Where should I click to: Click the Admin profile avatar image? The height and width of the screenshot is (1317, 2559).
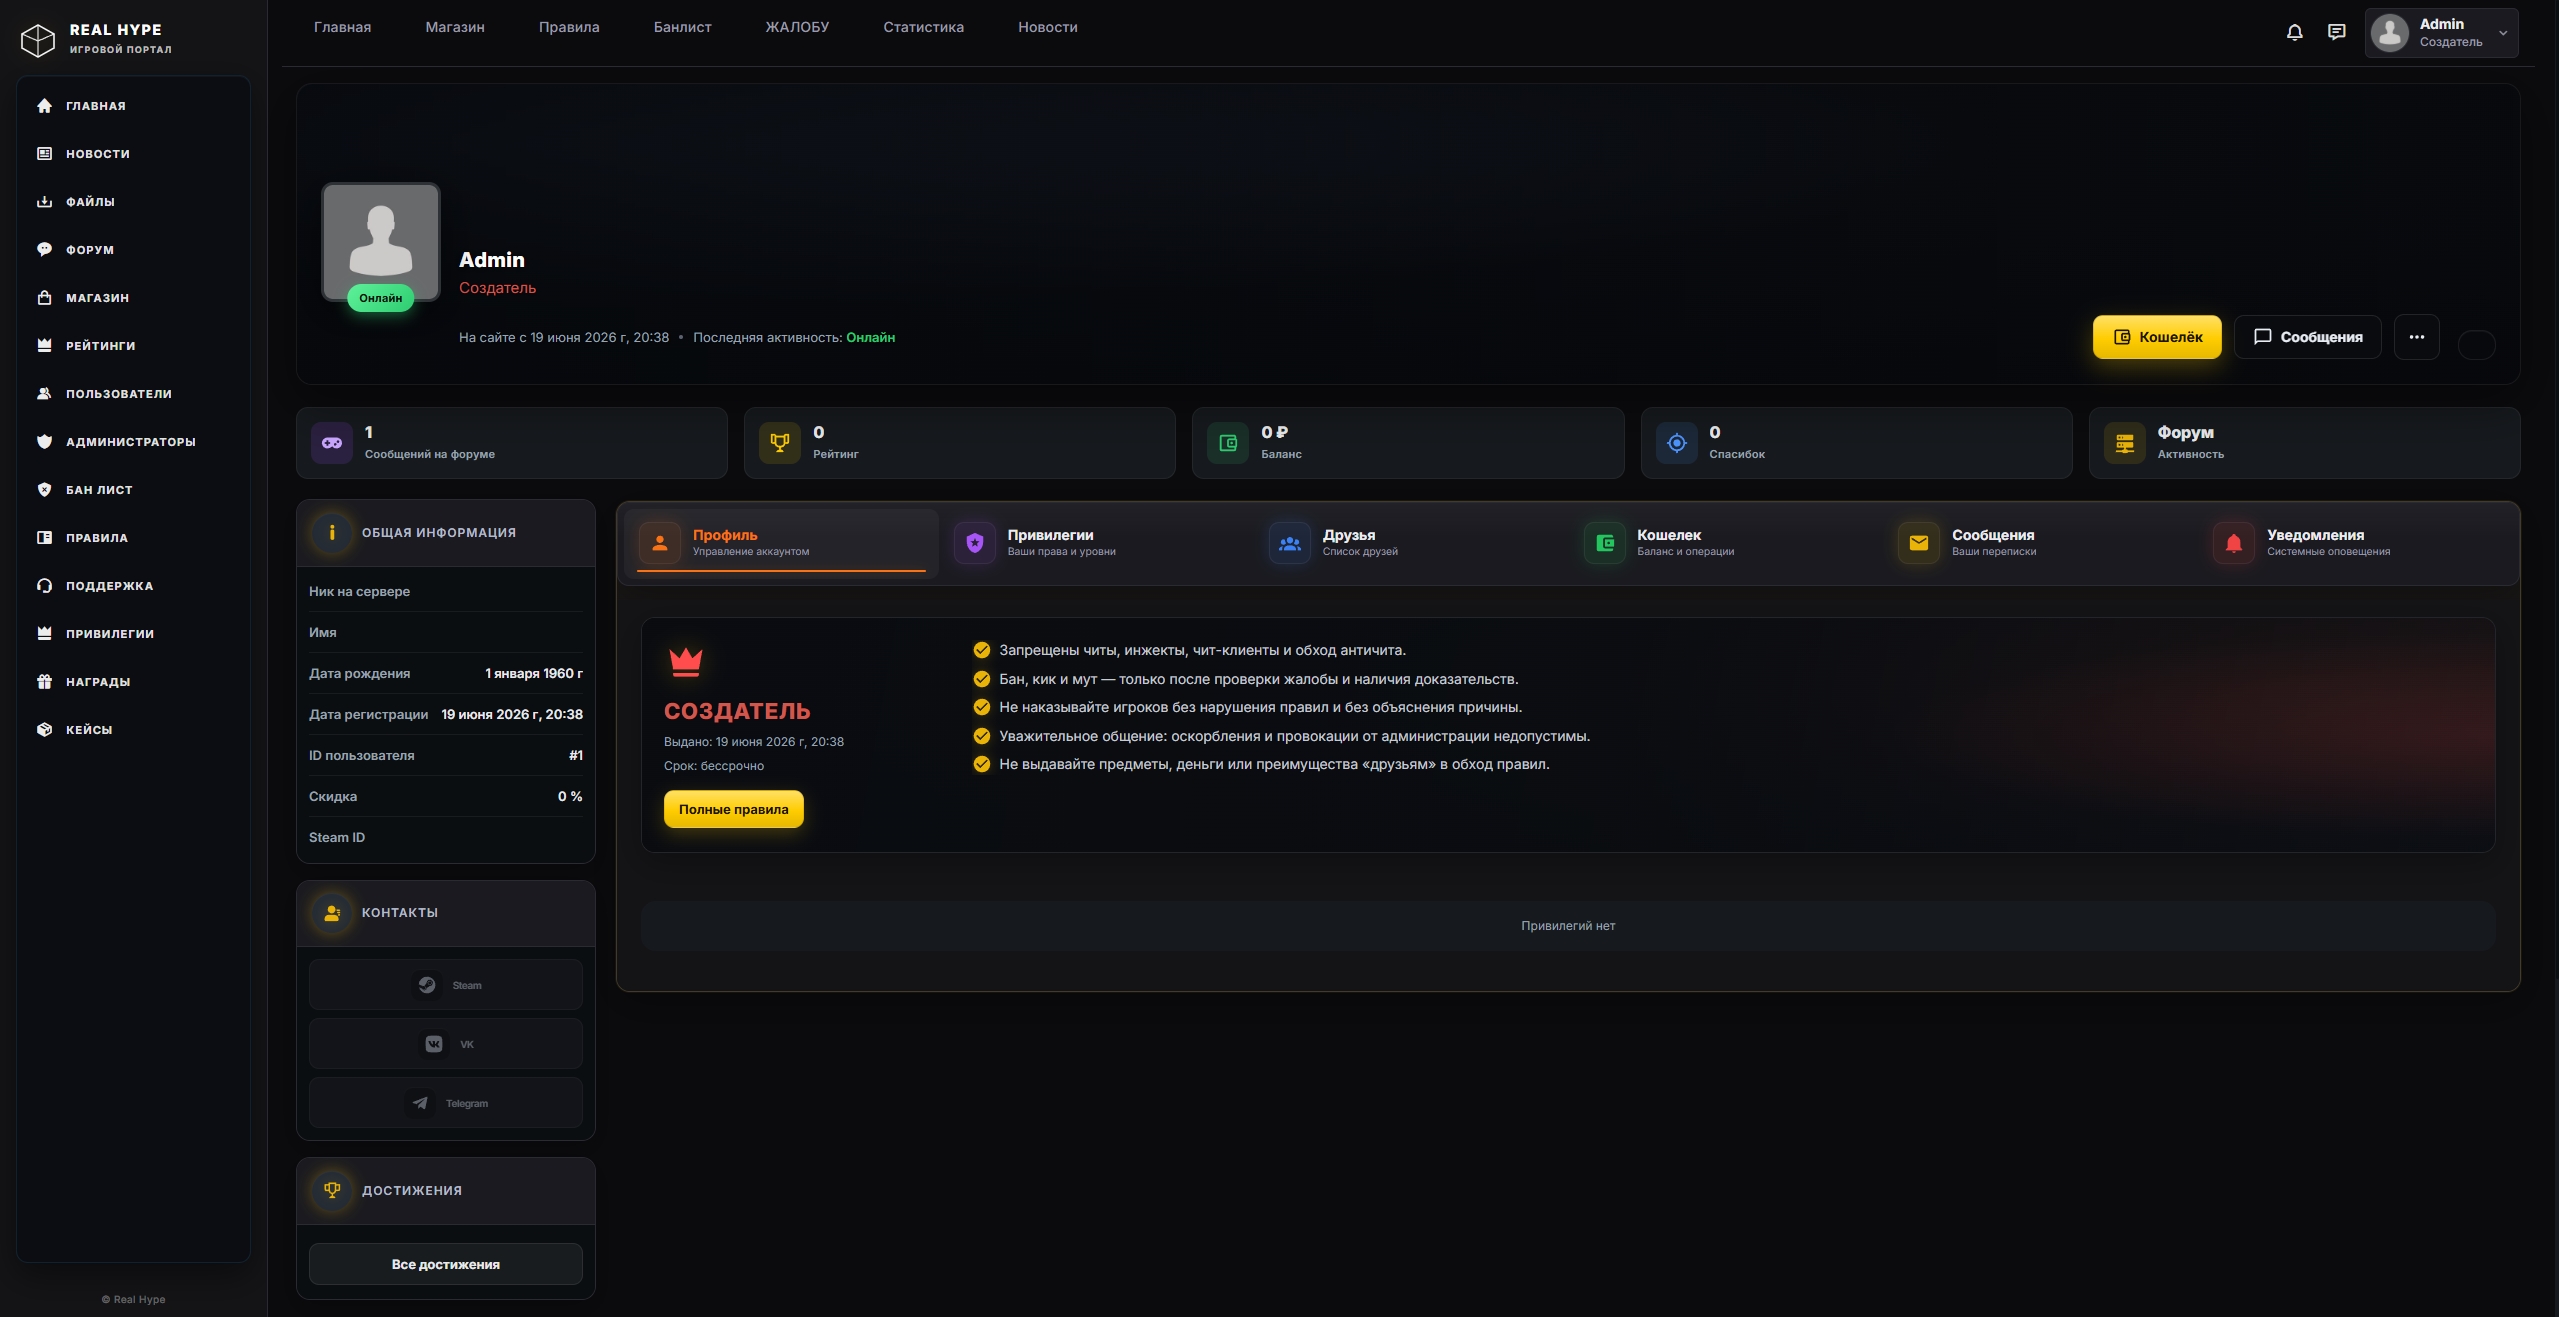(381, 242)
